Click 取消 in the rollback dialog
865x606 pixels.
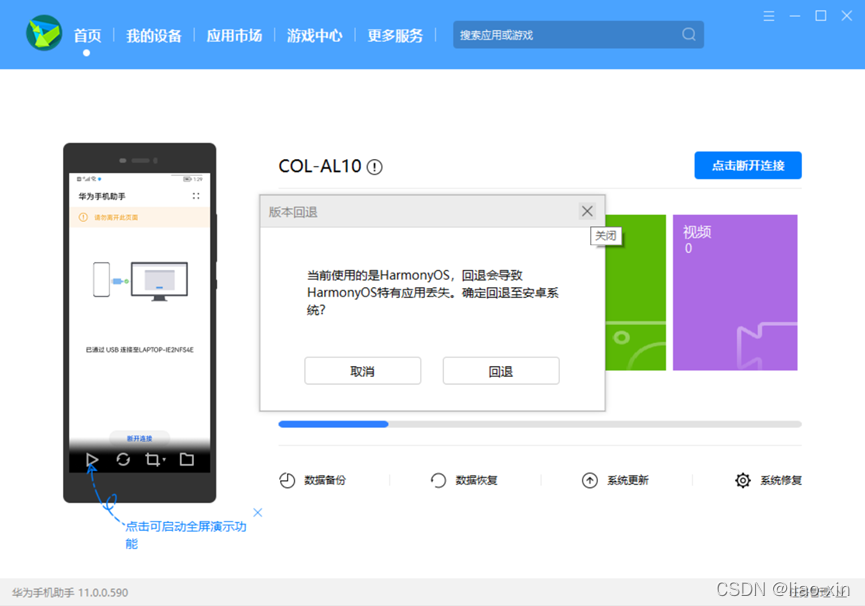tap(362, 371)
